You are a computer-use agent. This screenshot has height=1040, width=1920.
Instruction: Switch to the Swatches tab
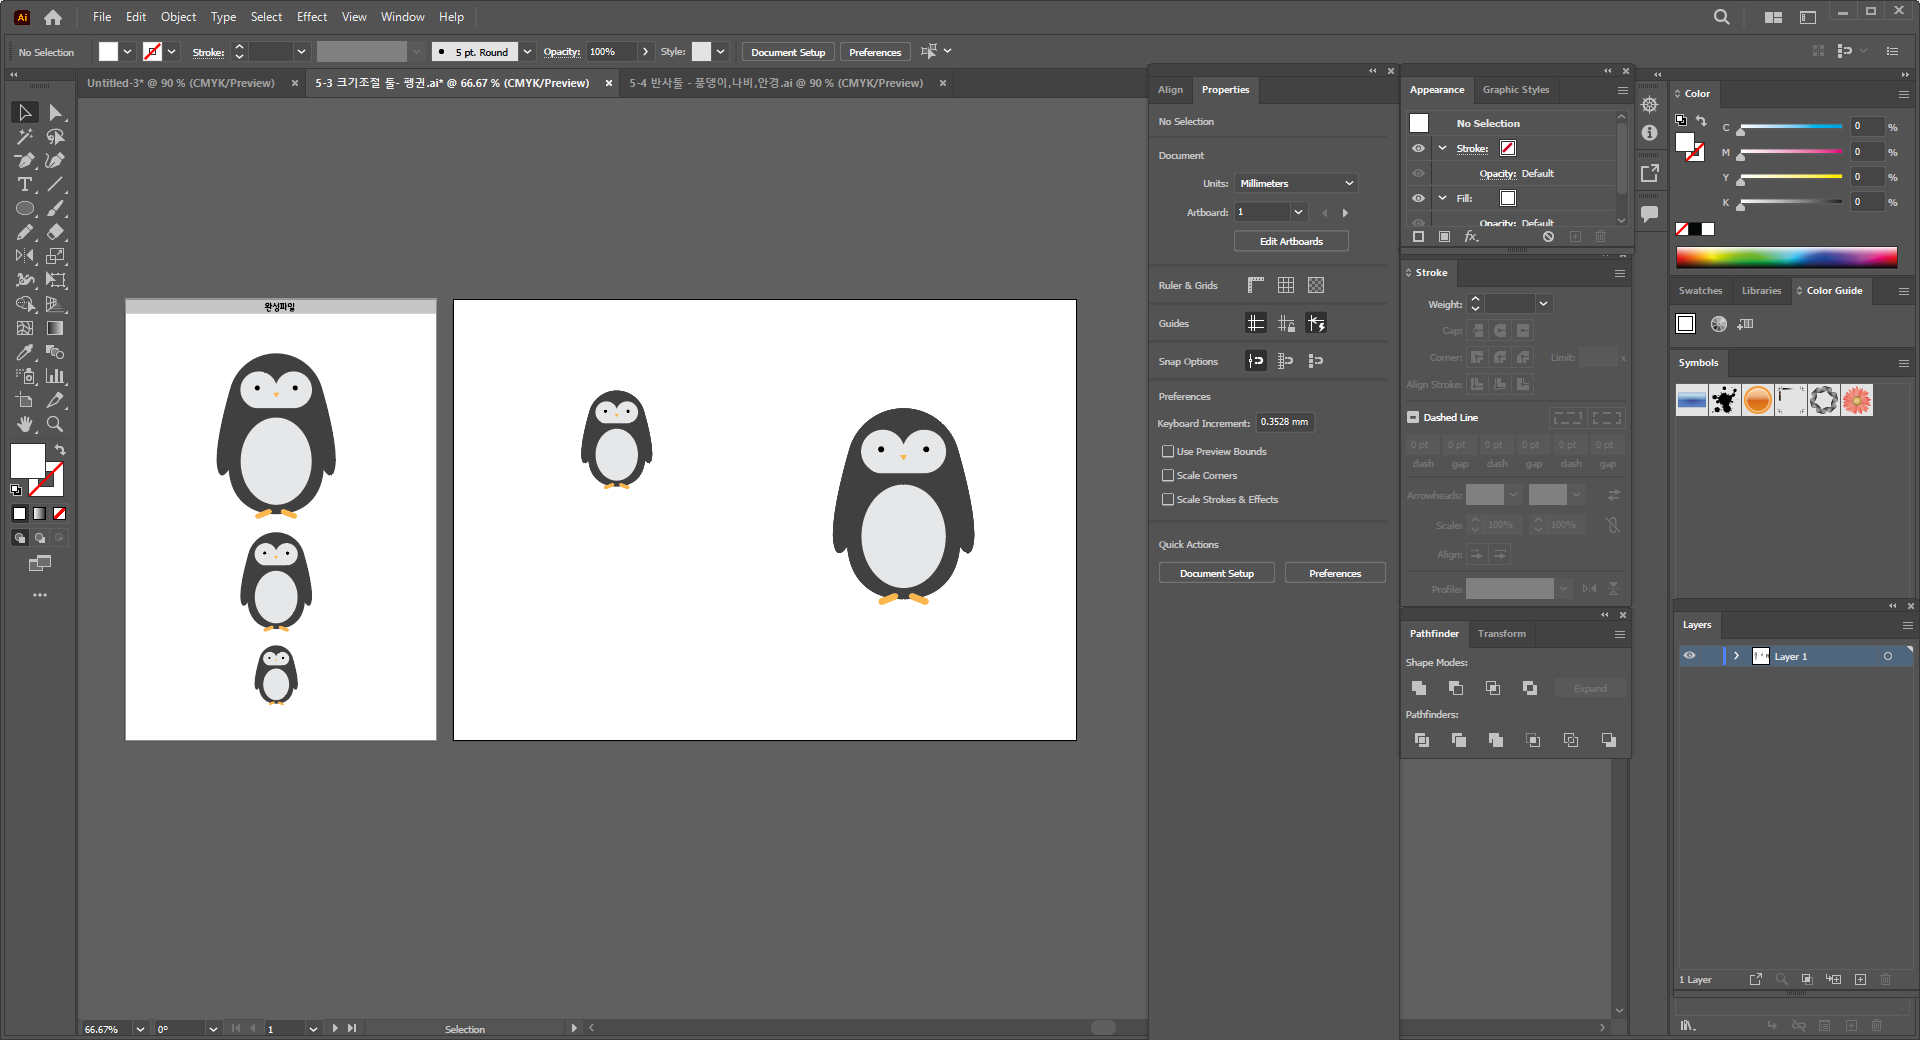tap(1700, 291)
